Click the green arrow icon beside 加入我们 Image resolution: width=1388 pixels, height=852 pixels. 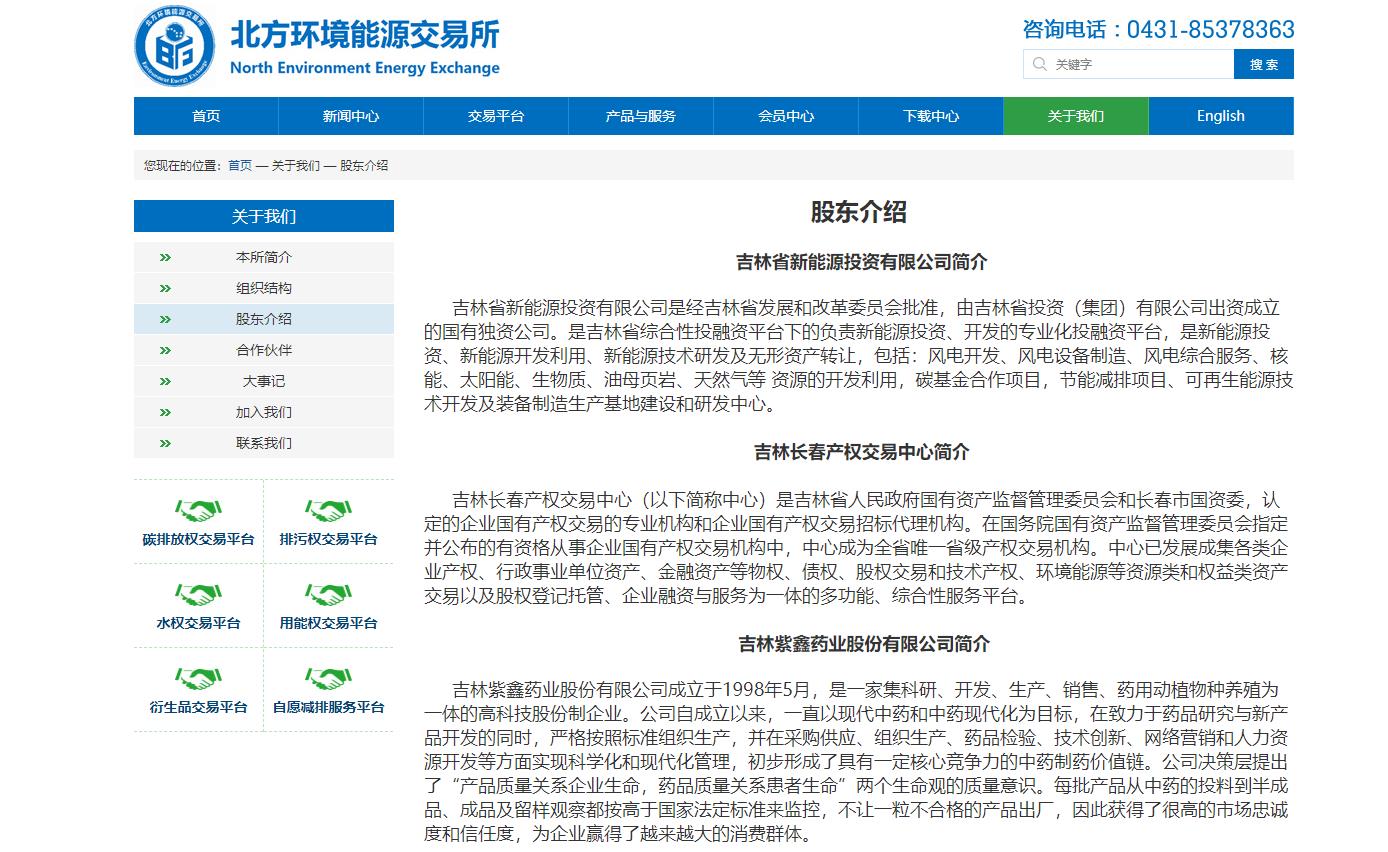coord(165,412)
